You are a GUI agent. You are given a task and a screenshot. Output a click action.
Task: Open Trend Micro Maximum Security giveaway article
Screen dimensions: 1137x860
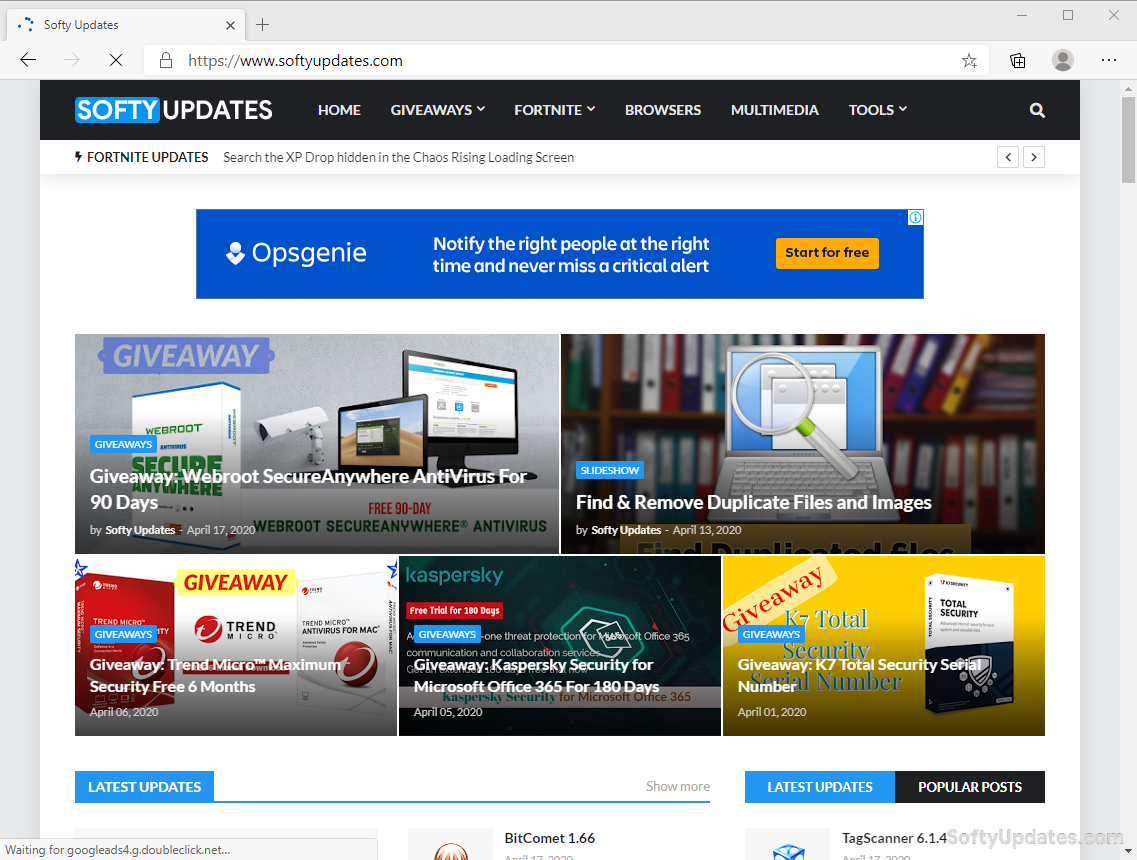click(x=215, y=676)
